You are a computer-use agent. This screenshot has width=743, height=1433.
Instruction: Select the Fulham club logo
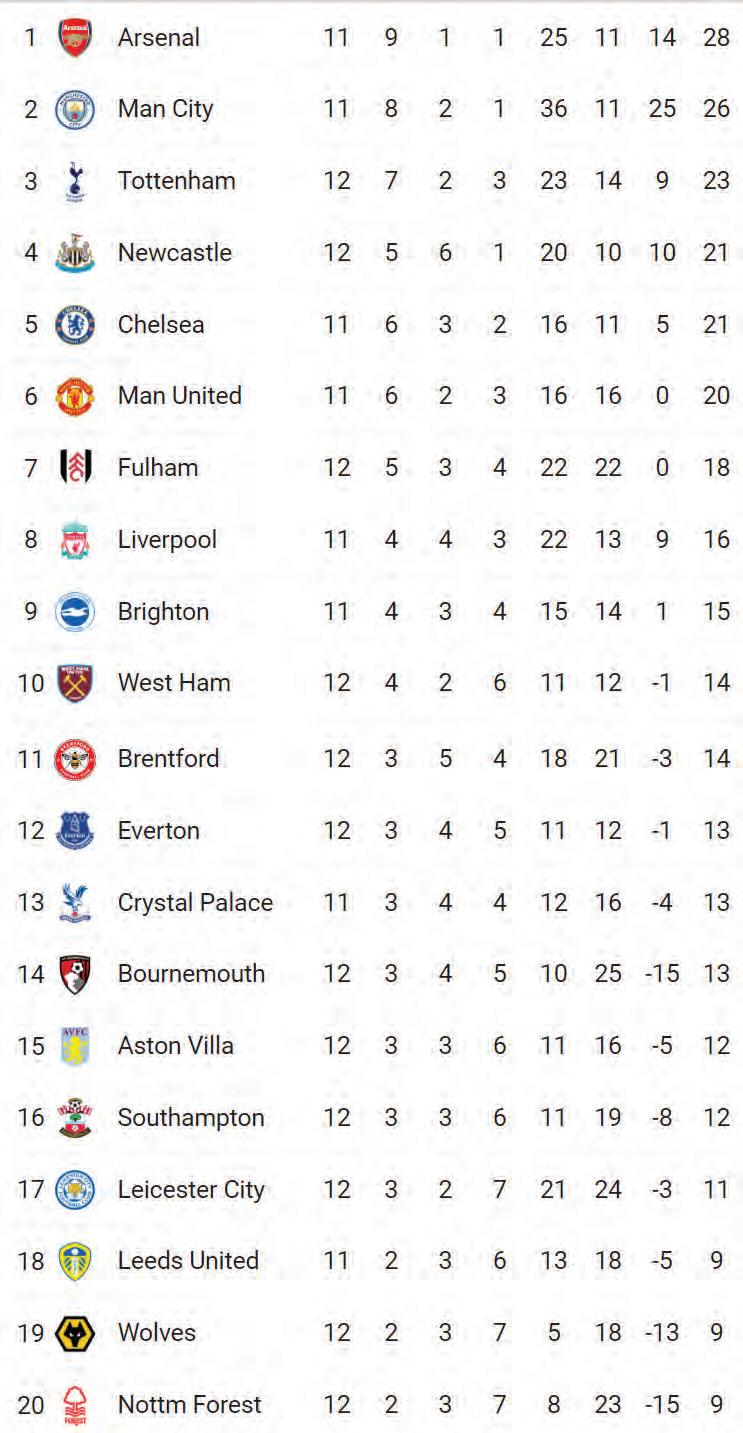pos(75,467)
